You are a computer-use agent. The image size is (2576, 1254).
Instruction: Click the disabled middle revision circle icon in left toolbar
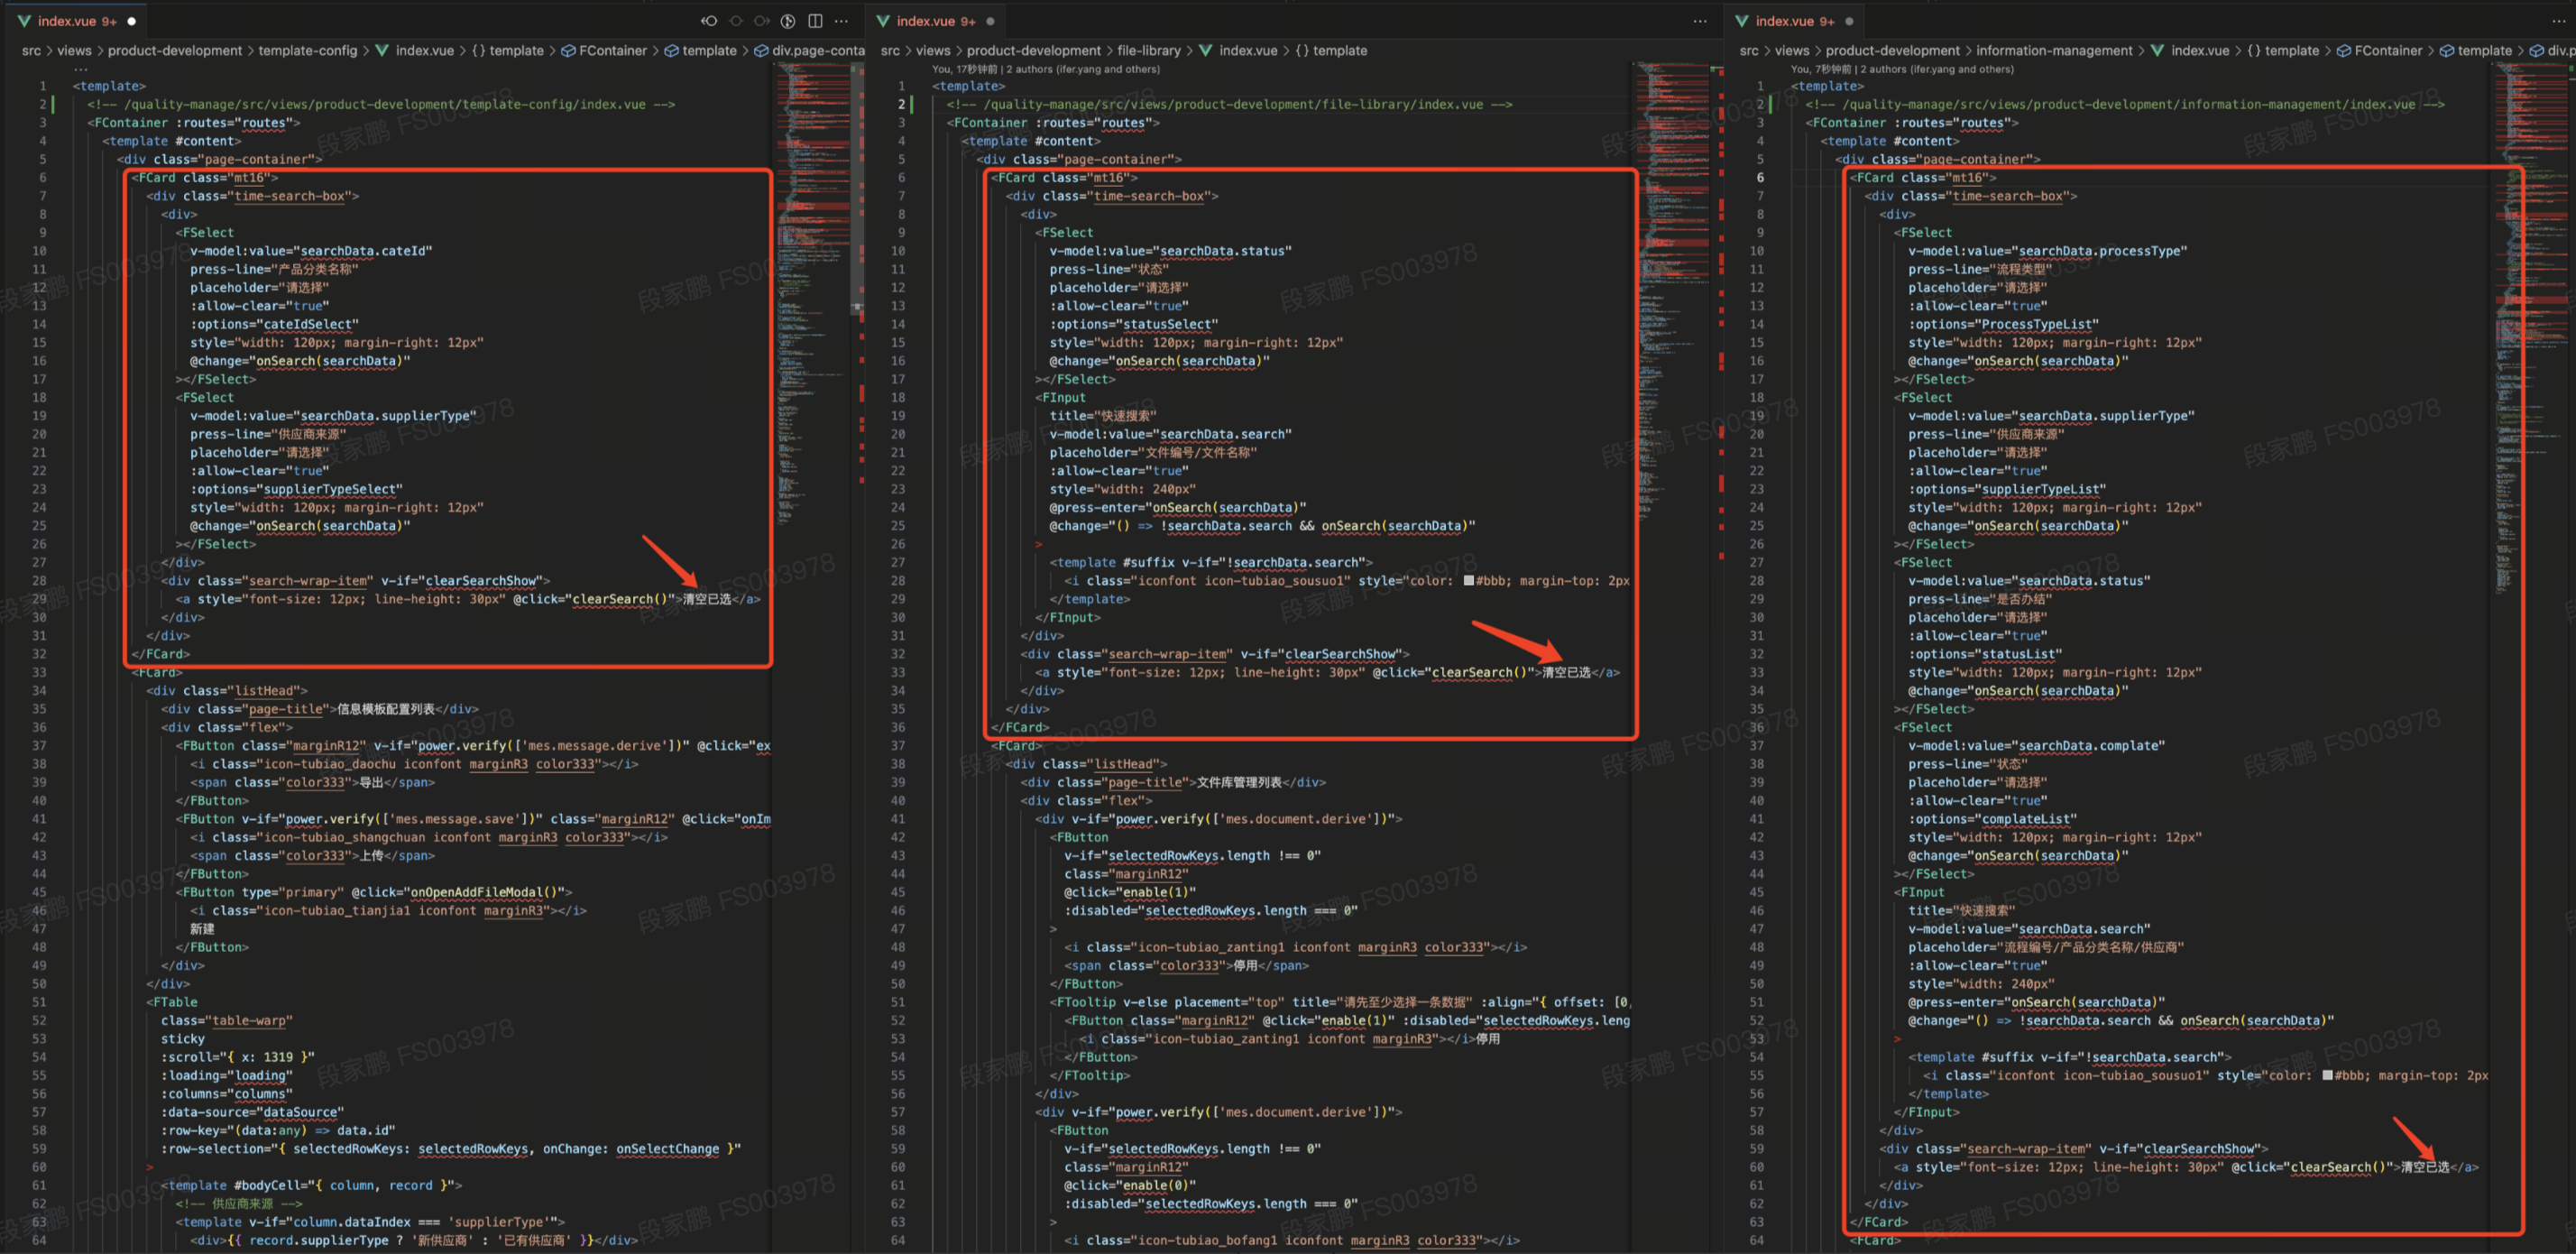click(x=736, y=21)
